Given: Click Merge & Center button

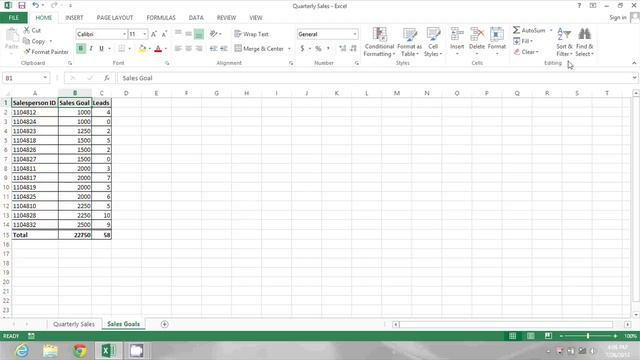Looking at the screenshot, I should point(259,49).
